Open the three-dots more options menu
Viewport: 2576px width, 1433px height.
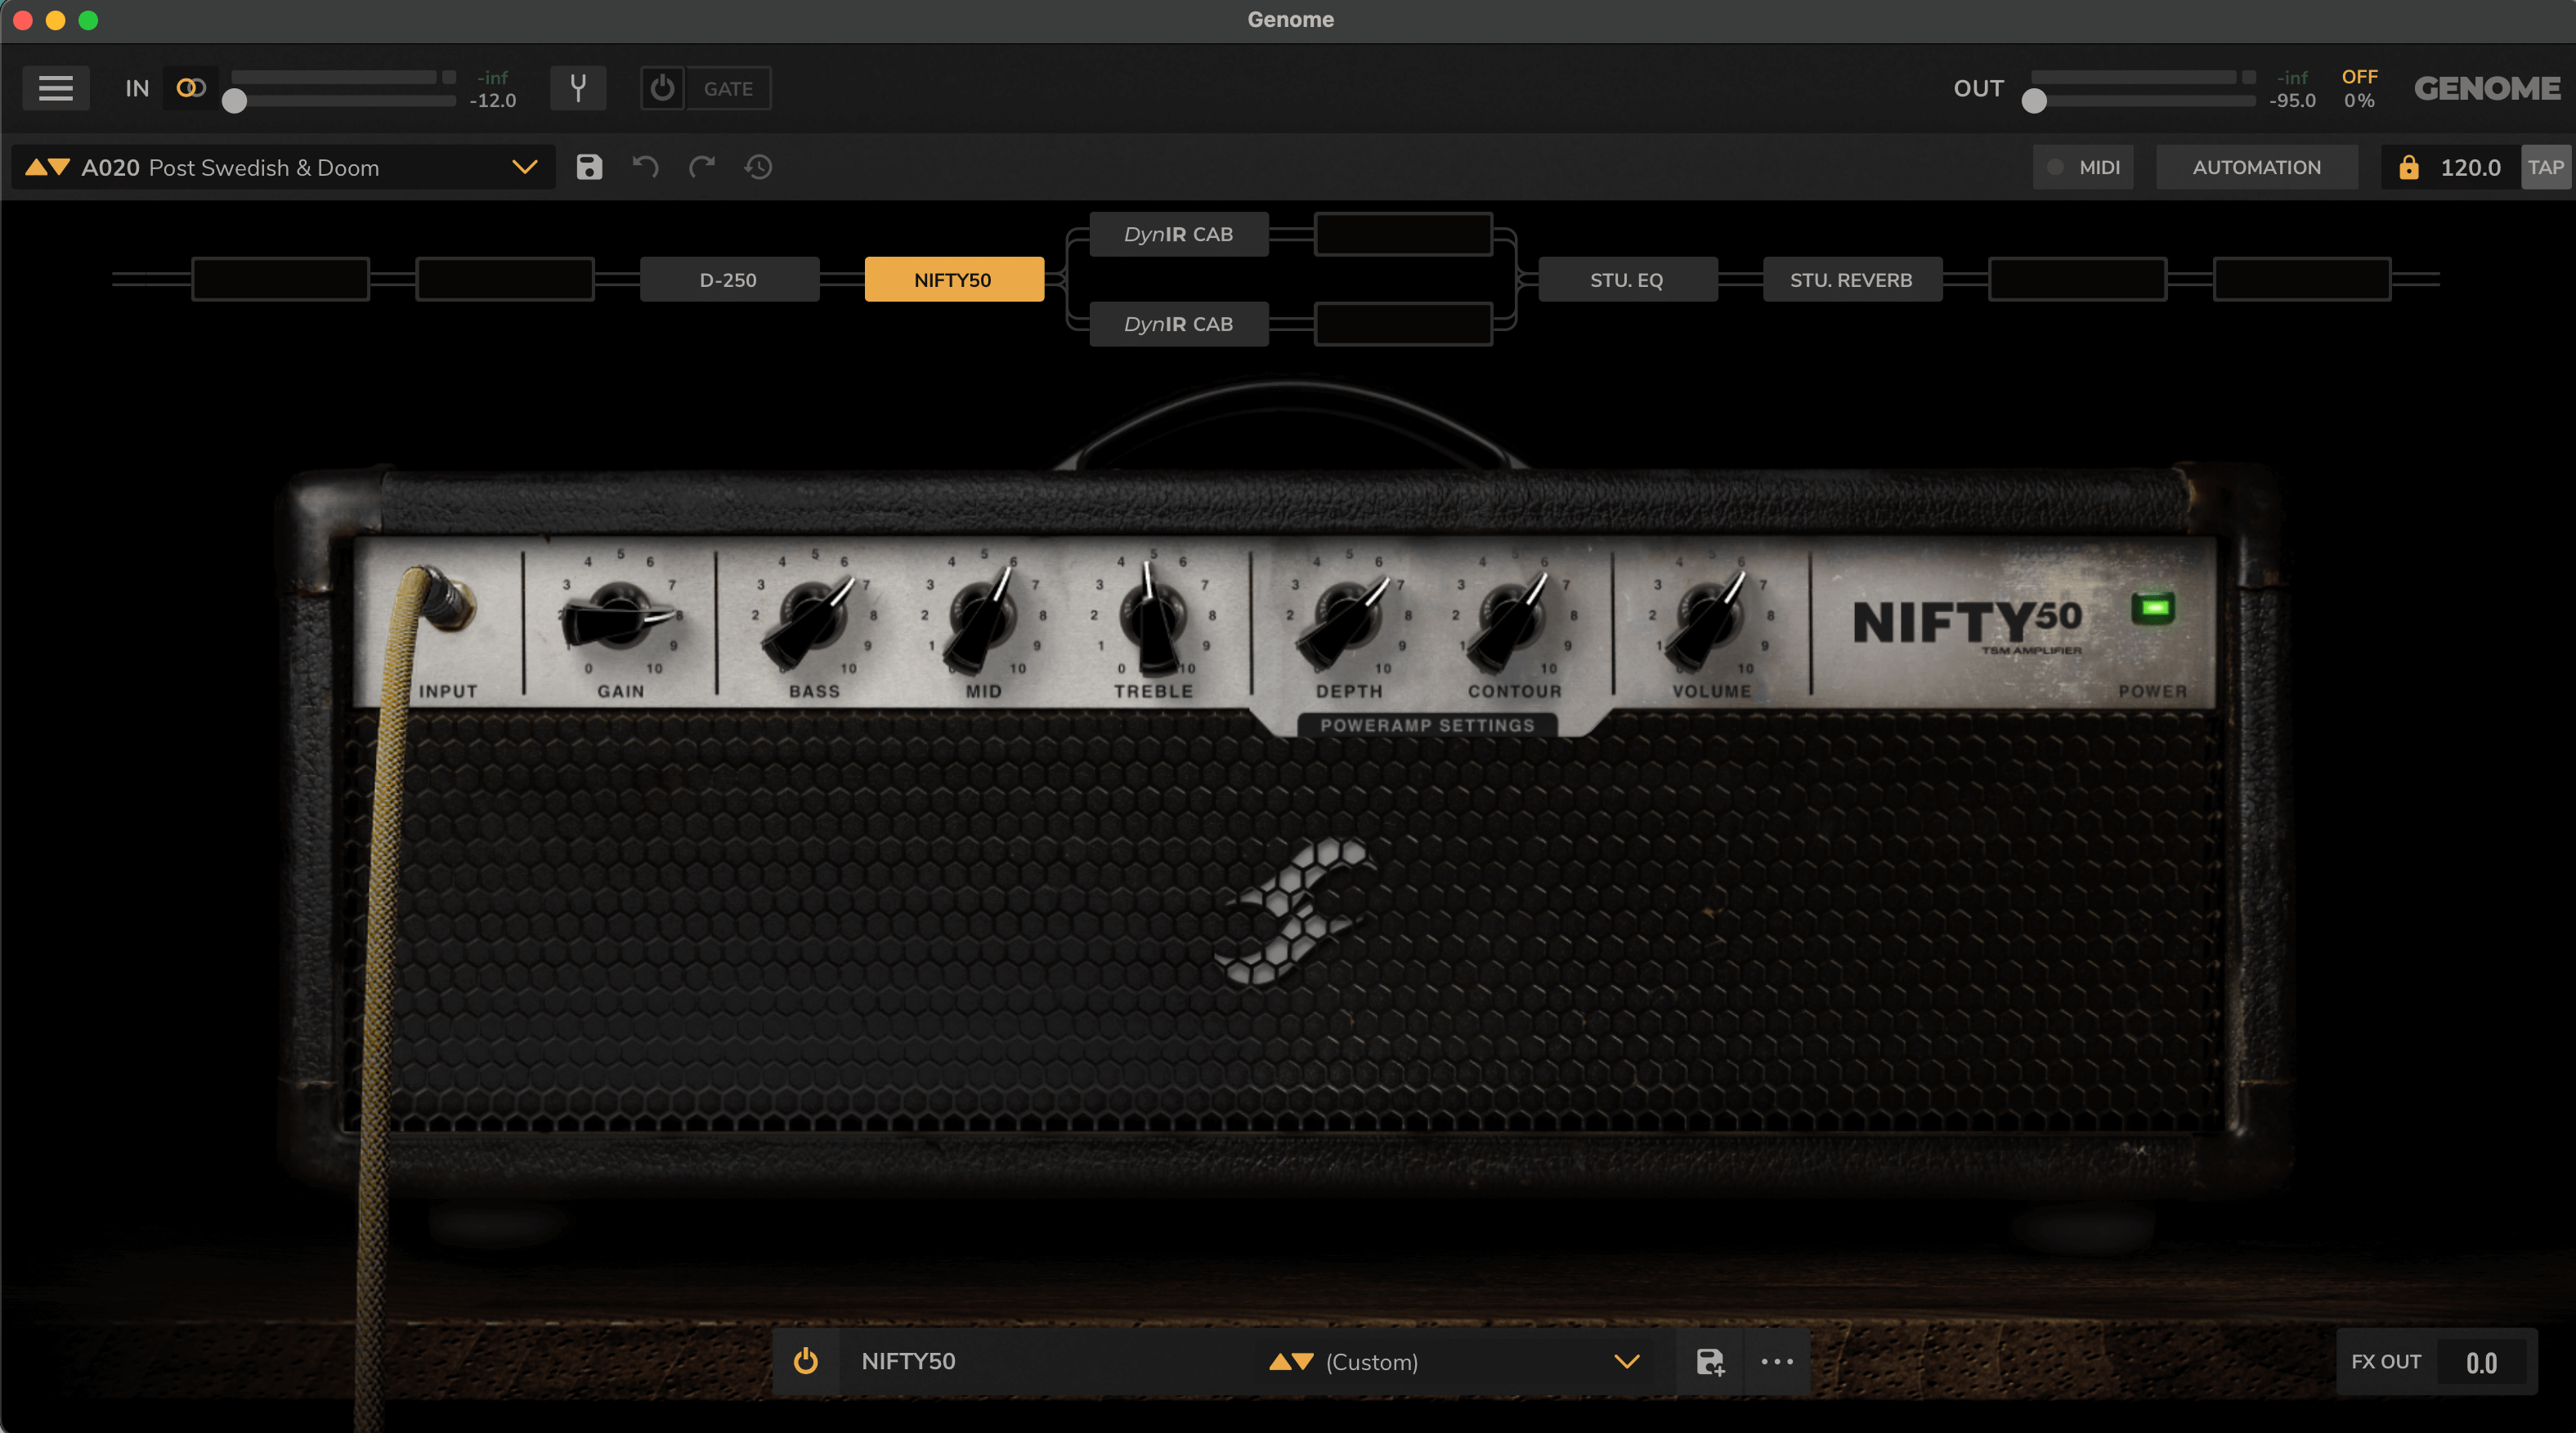pos(1777,1361)
